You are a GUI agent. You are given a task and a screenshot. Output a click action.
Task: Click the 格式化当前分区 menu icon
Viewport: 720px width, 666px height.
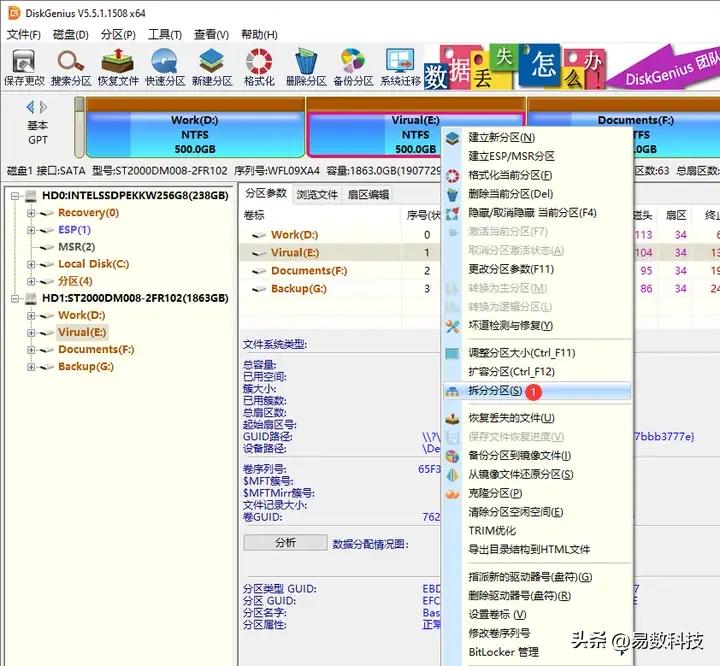pos(452,175)
